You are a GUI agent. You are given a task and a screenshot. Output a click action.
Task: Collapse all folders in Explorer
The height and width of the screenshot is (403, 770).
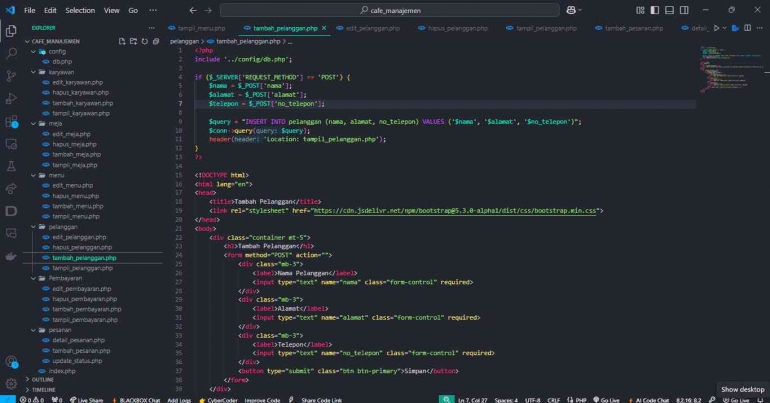[156, 41]
